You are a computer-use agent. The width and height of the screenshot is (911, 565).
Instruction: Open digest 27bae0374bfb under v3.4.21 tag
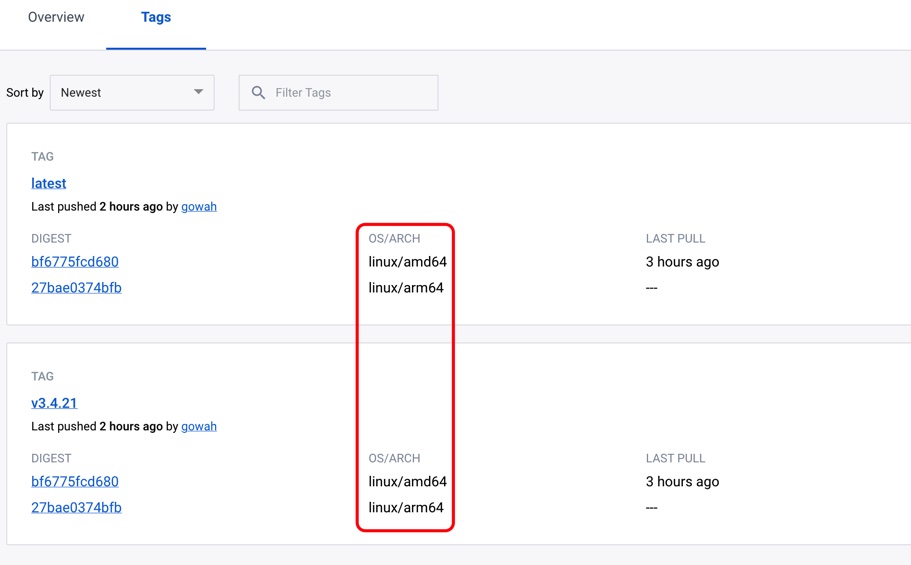coord(76,507)
